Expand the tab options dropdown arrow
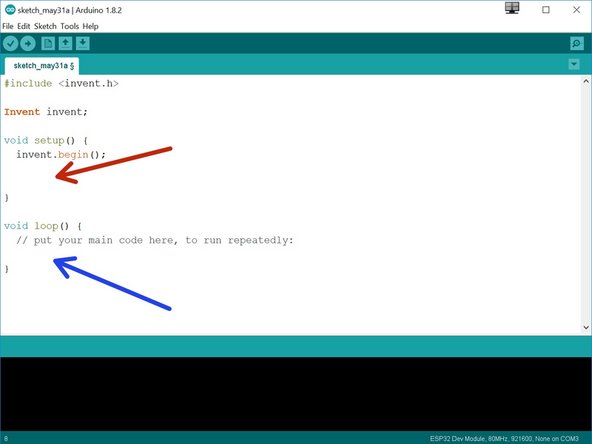 574,65
